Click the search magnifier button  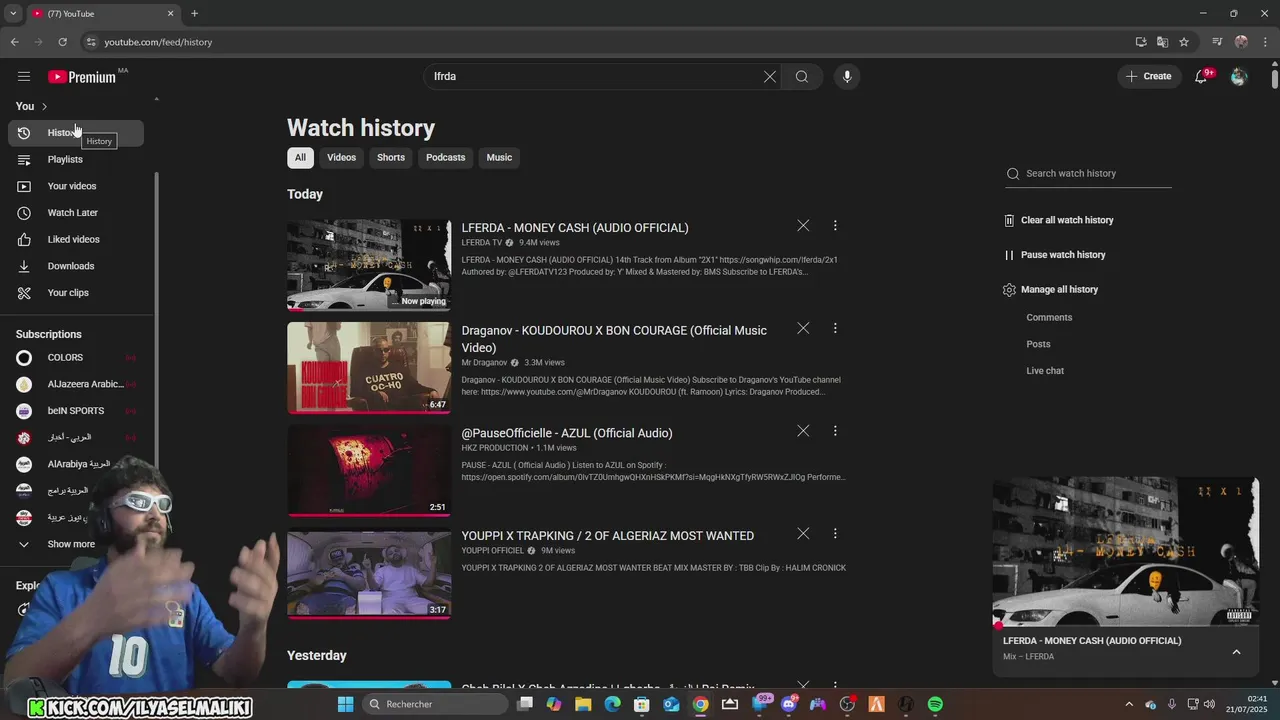coord(802,77)
